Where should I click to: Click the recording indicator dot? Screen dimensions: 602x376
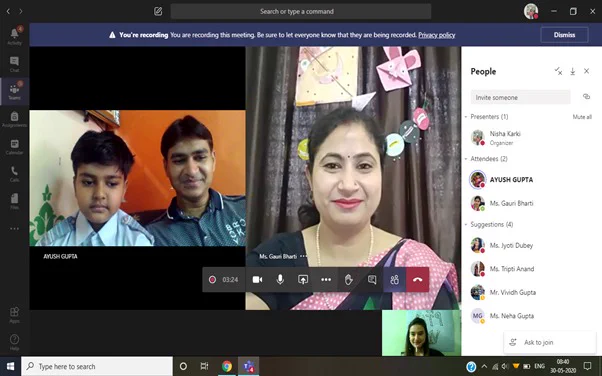point(212,280)
